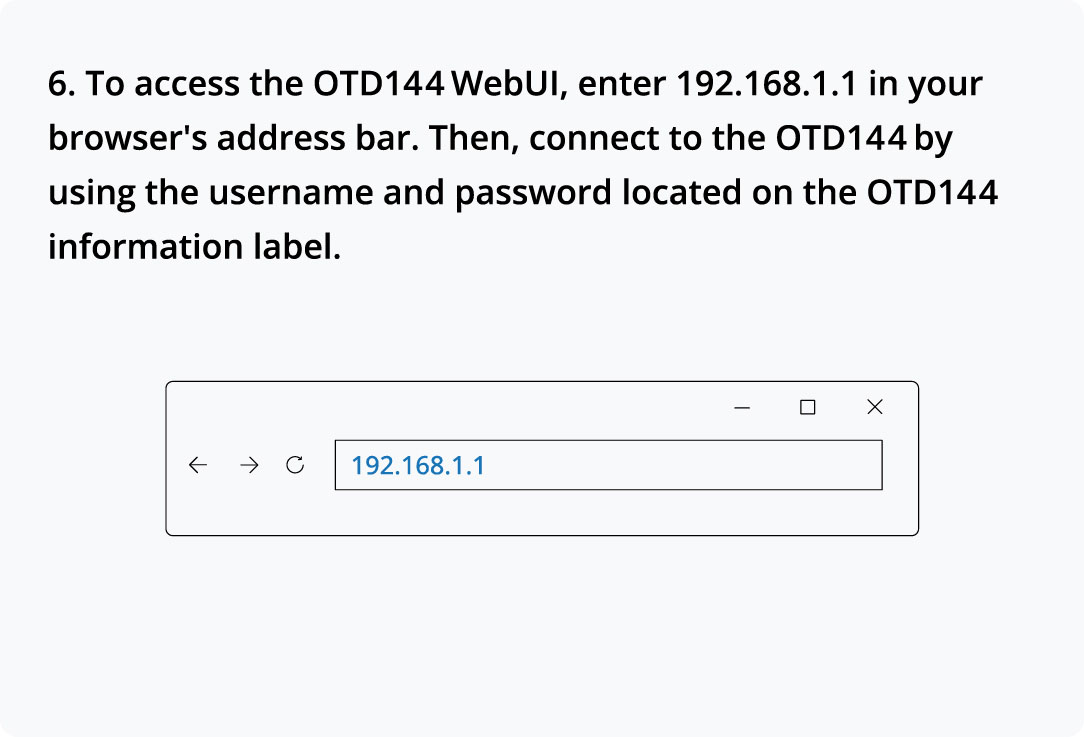Minimize the illustrated browser window
Viewport: 1084px width, 737px height.
[x=742, y=407]
